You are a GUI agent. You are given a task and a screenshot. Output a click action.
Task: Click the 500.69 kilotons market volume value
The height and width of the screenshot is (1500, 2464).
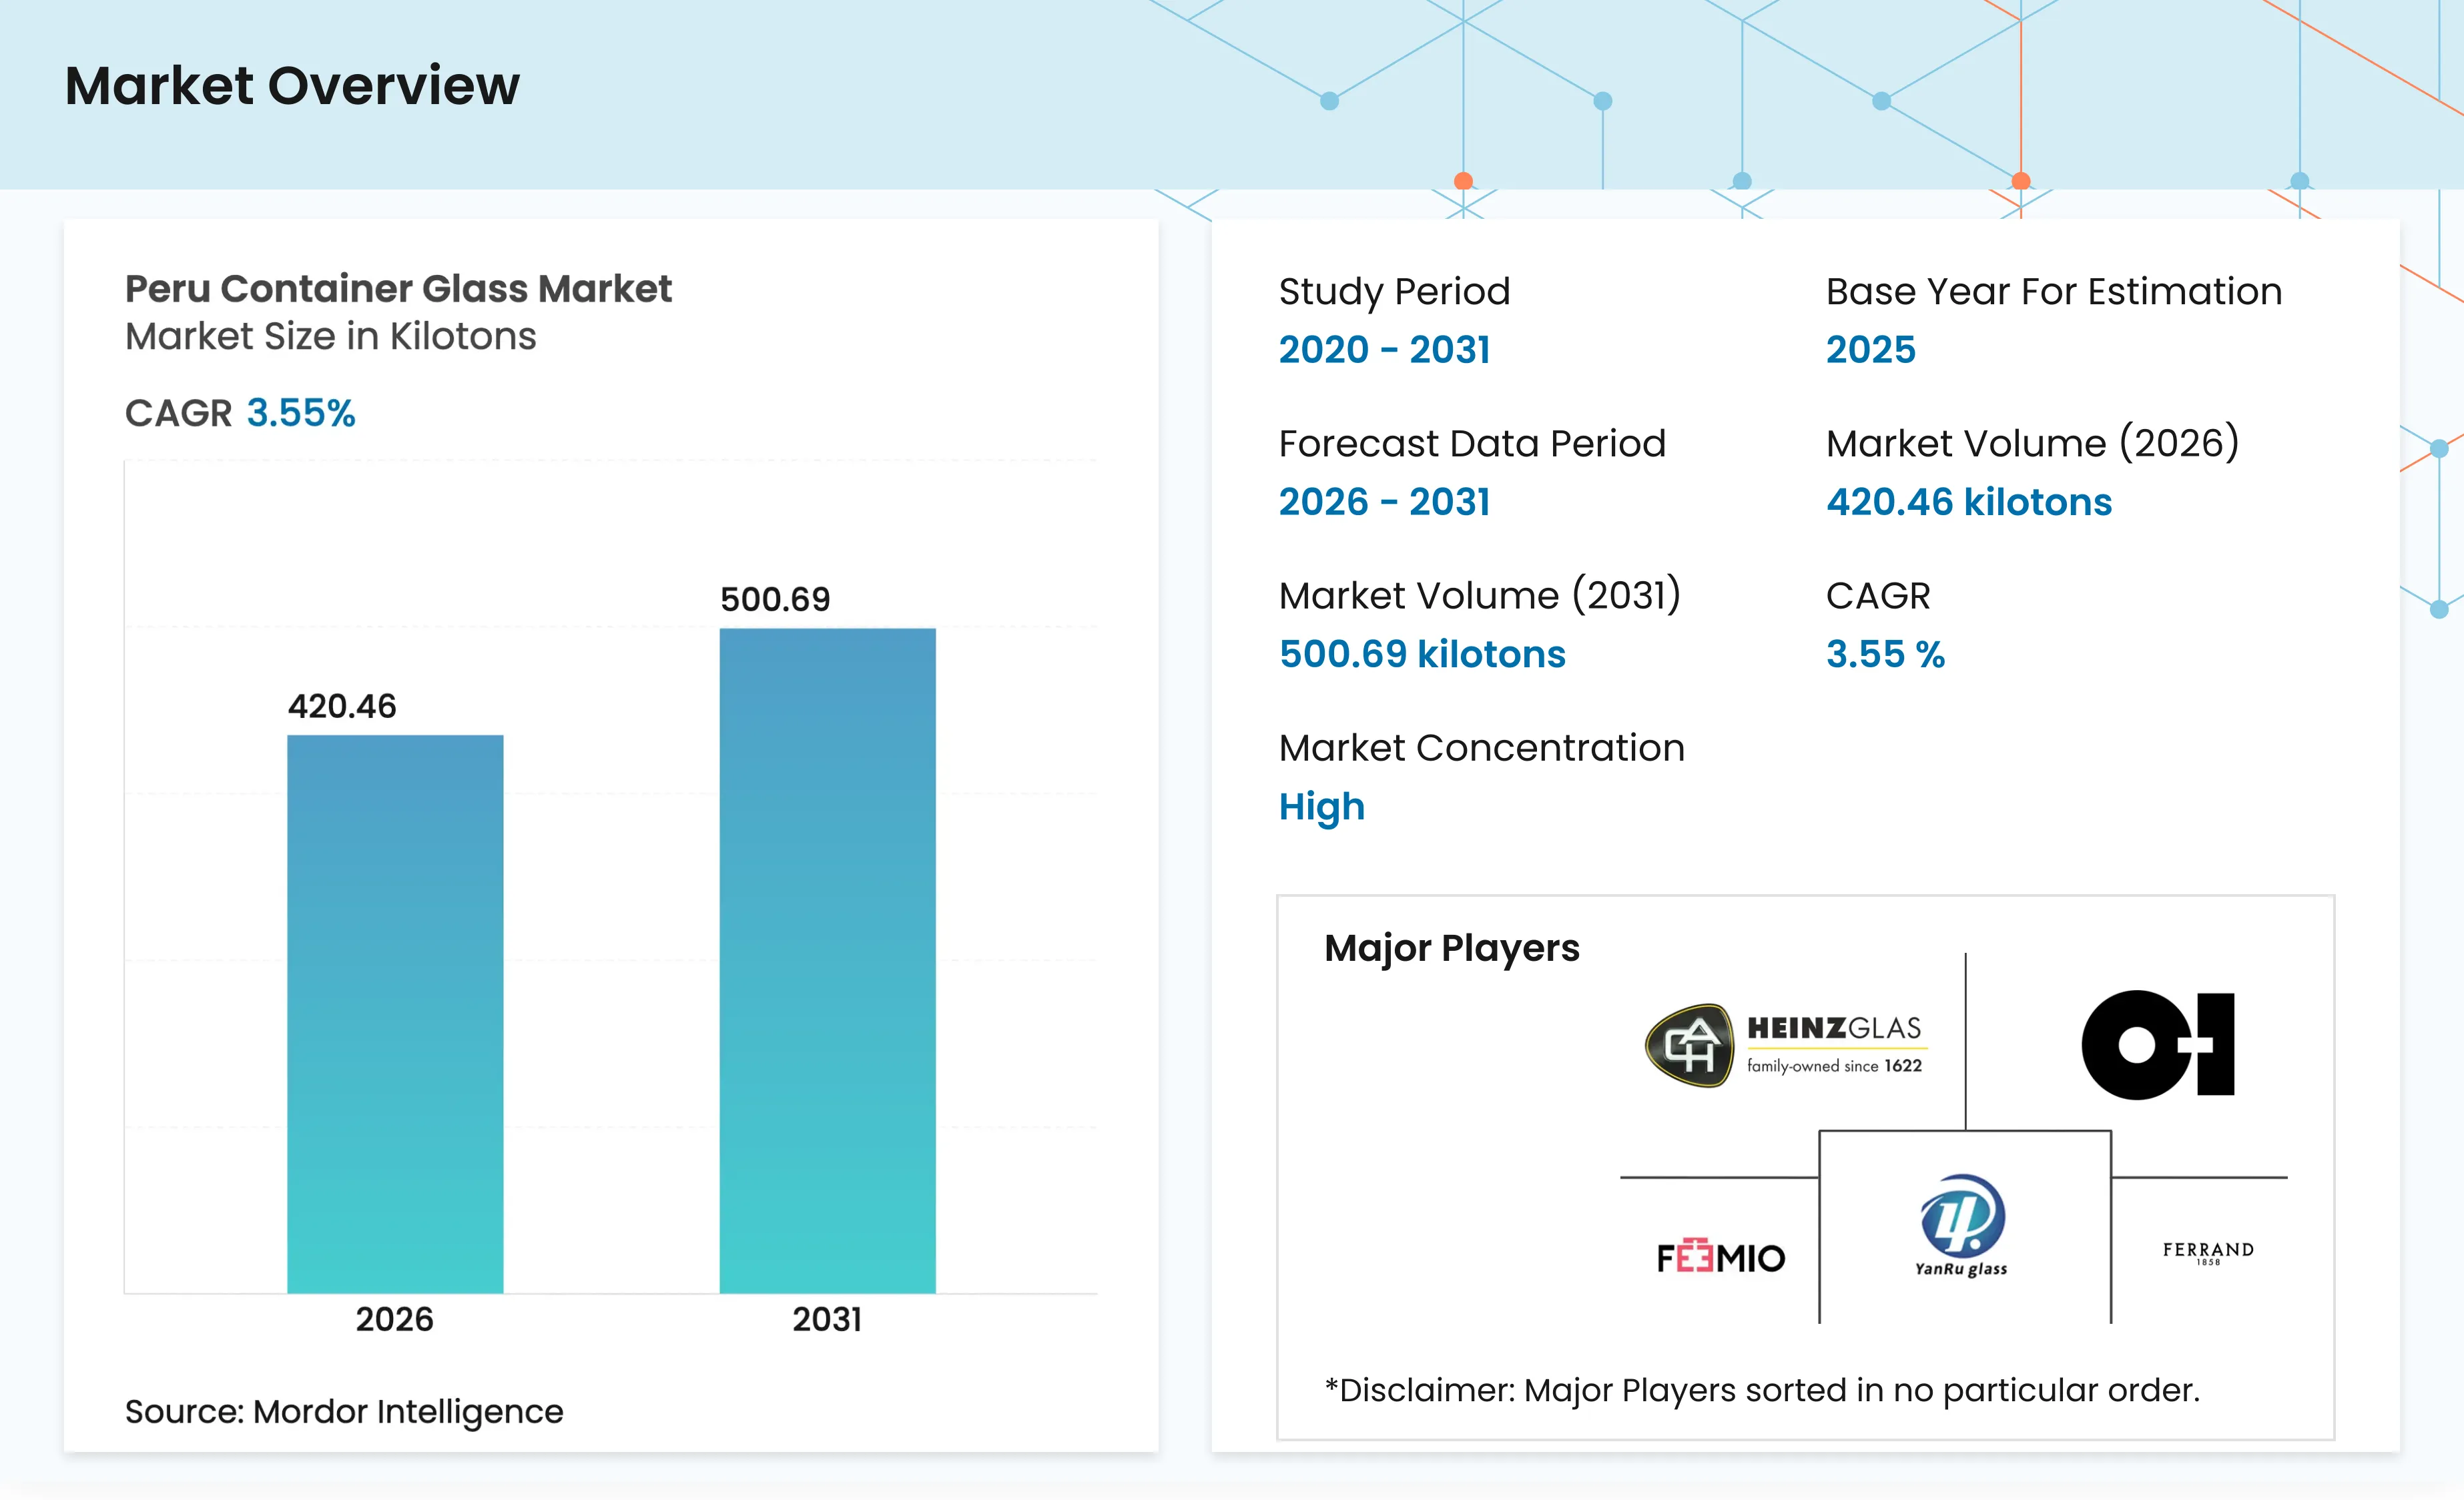coord(1422,654)
